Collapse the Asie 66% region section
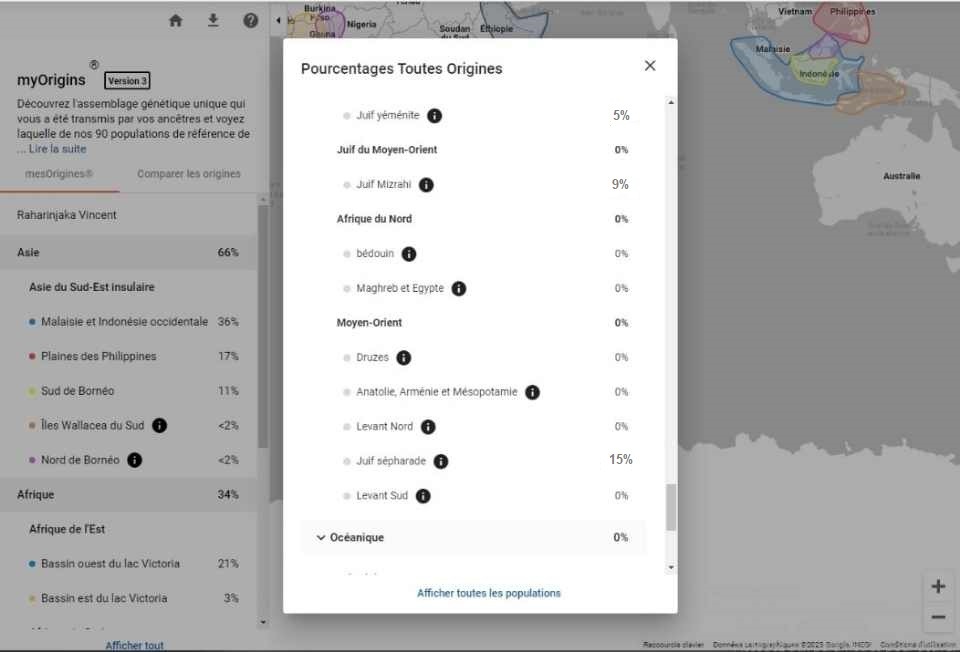960x652 pixels. 128,252
